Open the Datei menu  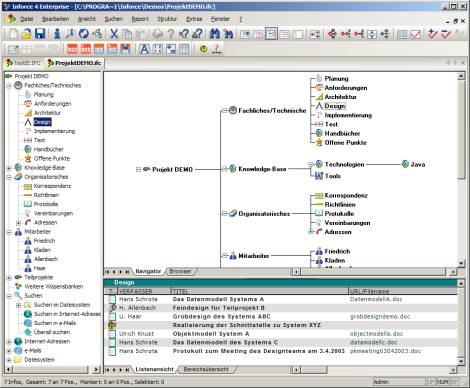(27, 19)
